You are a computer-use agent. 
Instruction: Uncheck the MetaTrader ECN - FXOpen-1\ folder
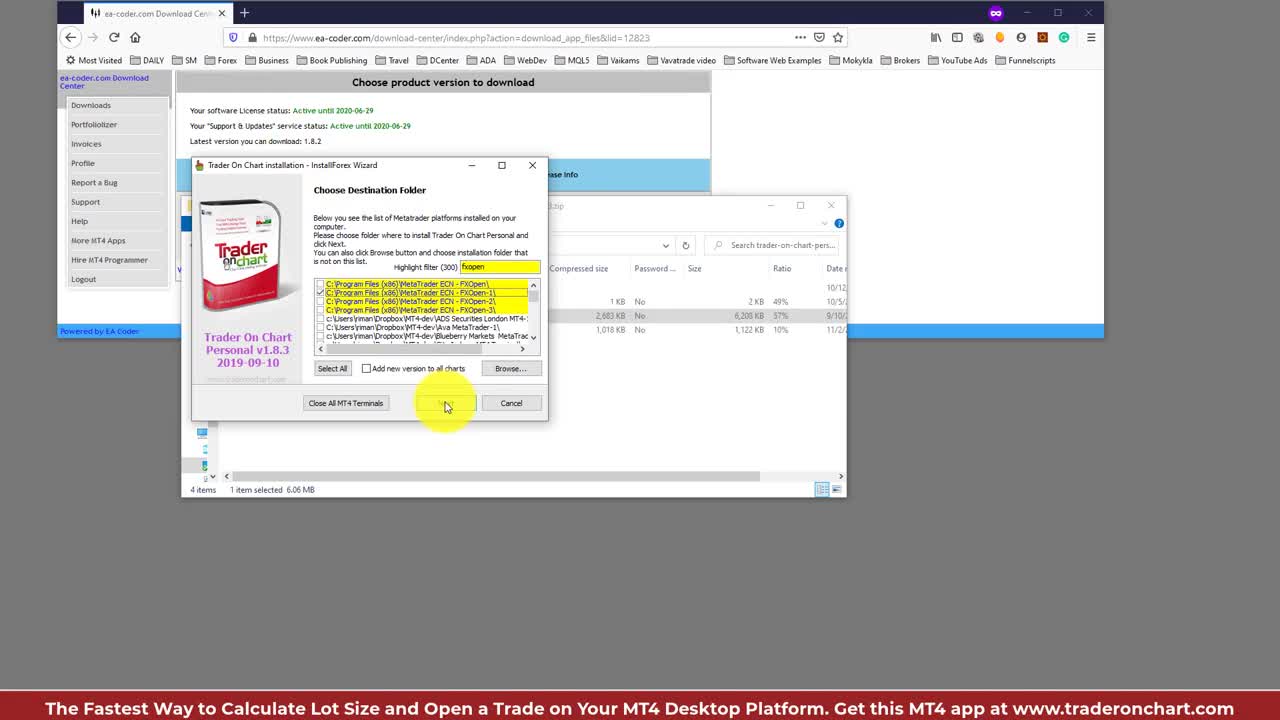click(x=320, y=293)
